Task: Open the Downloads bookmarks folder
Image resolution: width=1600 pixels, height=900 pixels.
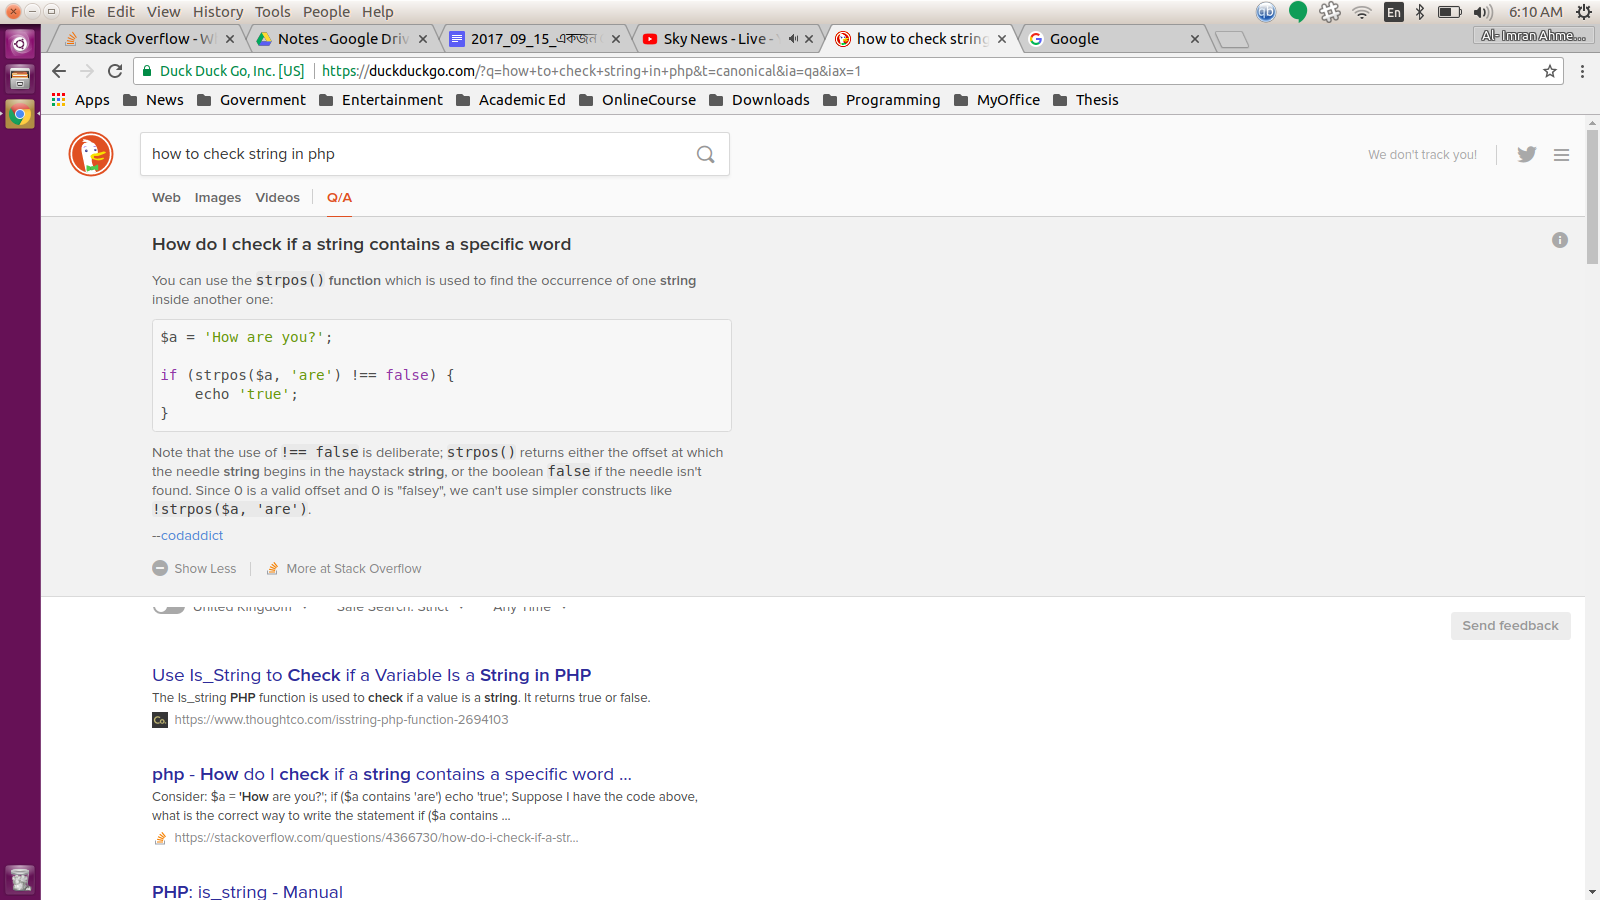Action: point(759,100)
